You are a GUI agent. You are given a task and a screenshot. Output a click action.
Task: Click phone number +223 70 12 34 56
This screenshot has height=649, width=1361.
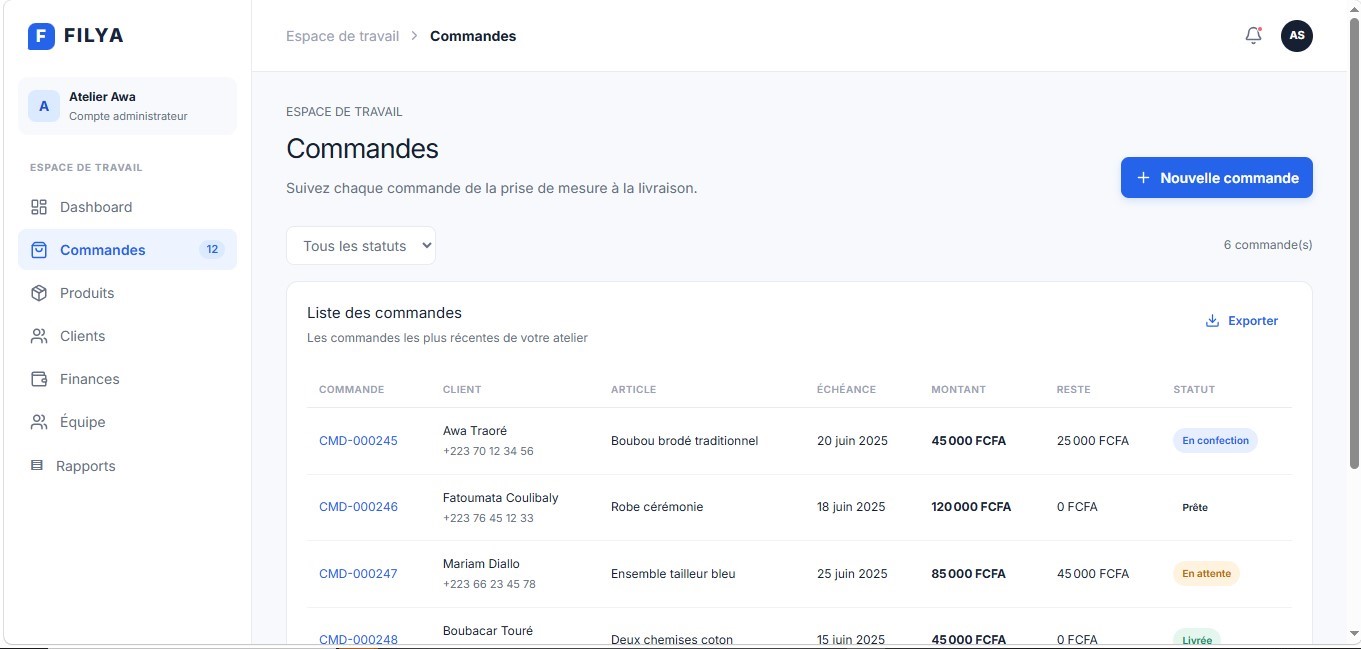(488, 451)
